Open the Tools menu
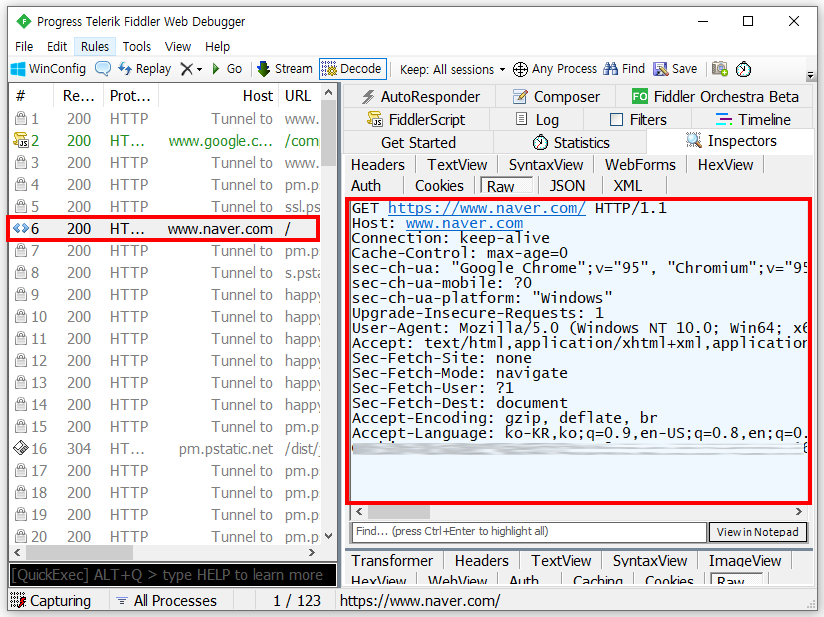The width and height of the screenshot is (824, 617). [137, 46]
